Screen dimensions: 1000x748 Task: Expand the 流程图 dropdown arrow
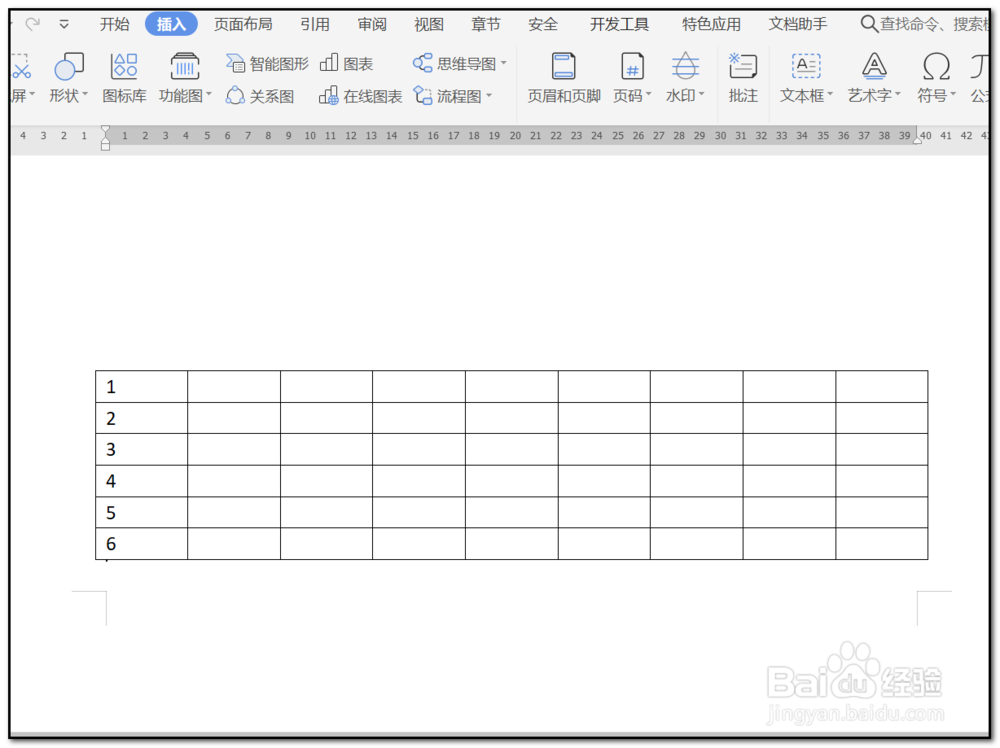[489, 95]
